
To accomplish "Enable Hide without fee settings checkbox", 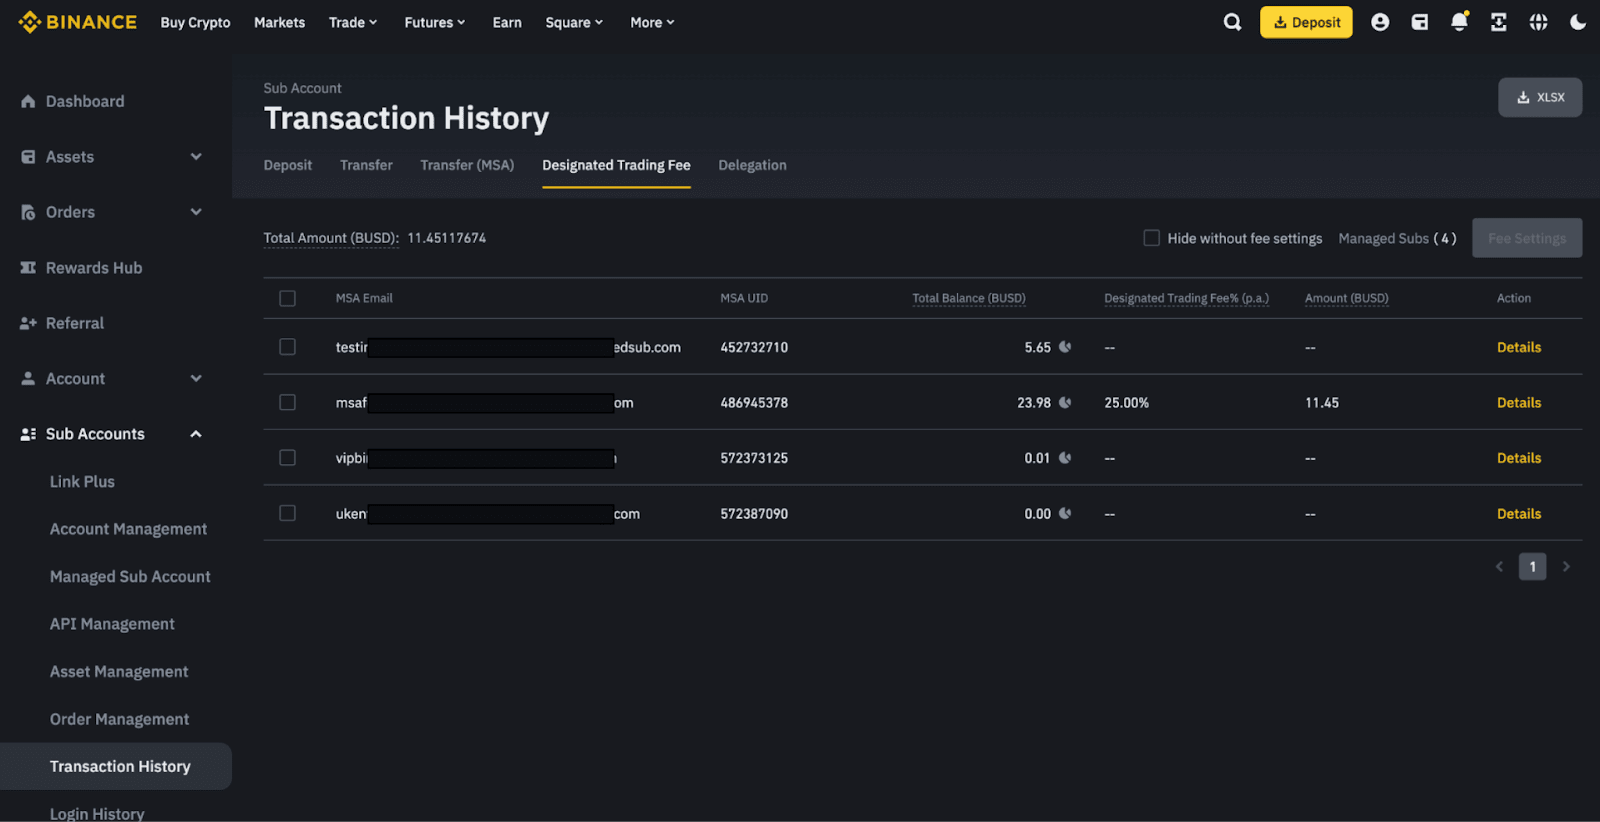I will point(1152,238).
